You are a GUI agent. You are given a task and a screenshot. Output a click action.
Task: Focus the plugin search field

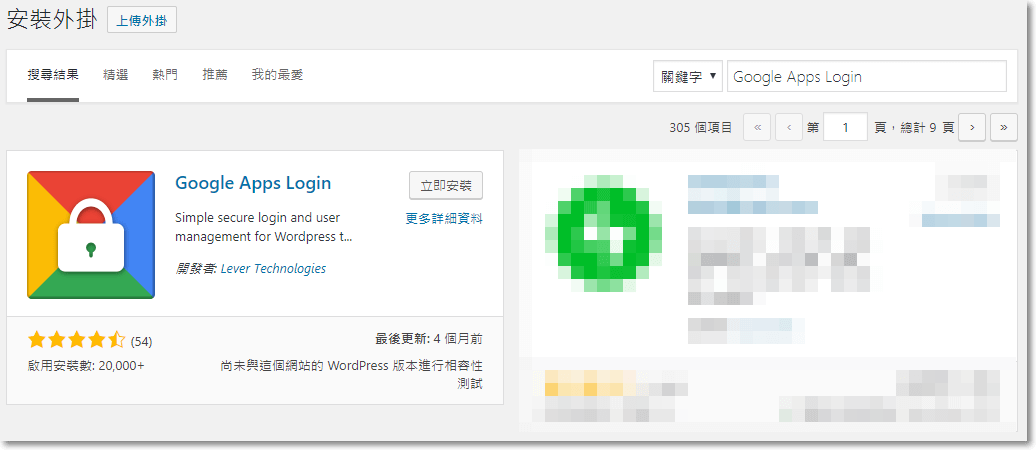pyautogui.click(x=867, y=77)
